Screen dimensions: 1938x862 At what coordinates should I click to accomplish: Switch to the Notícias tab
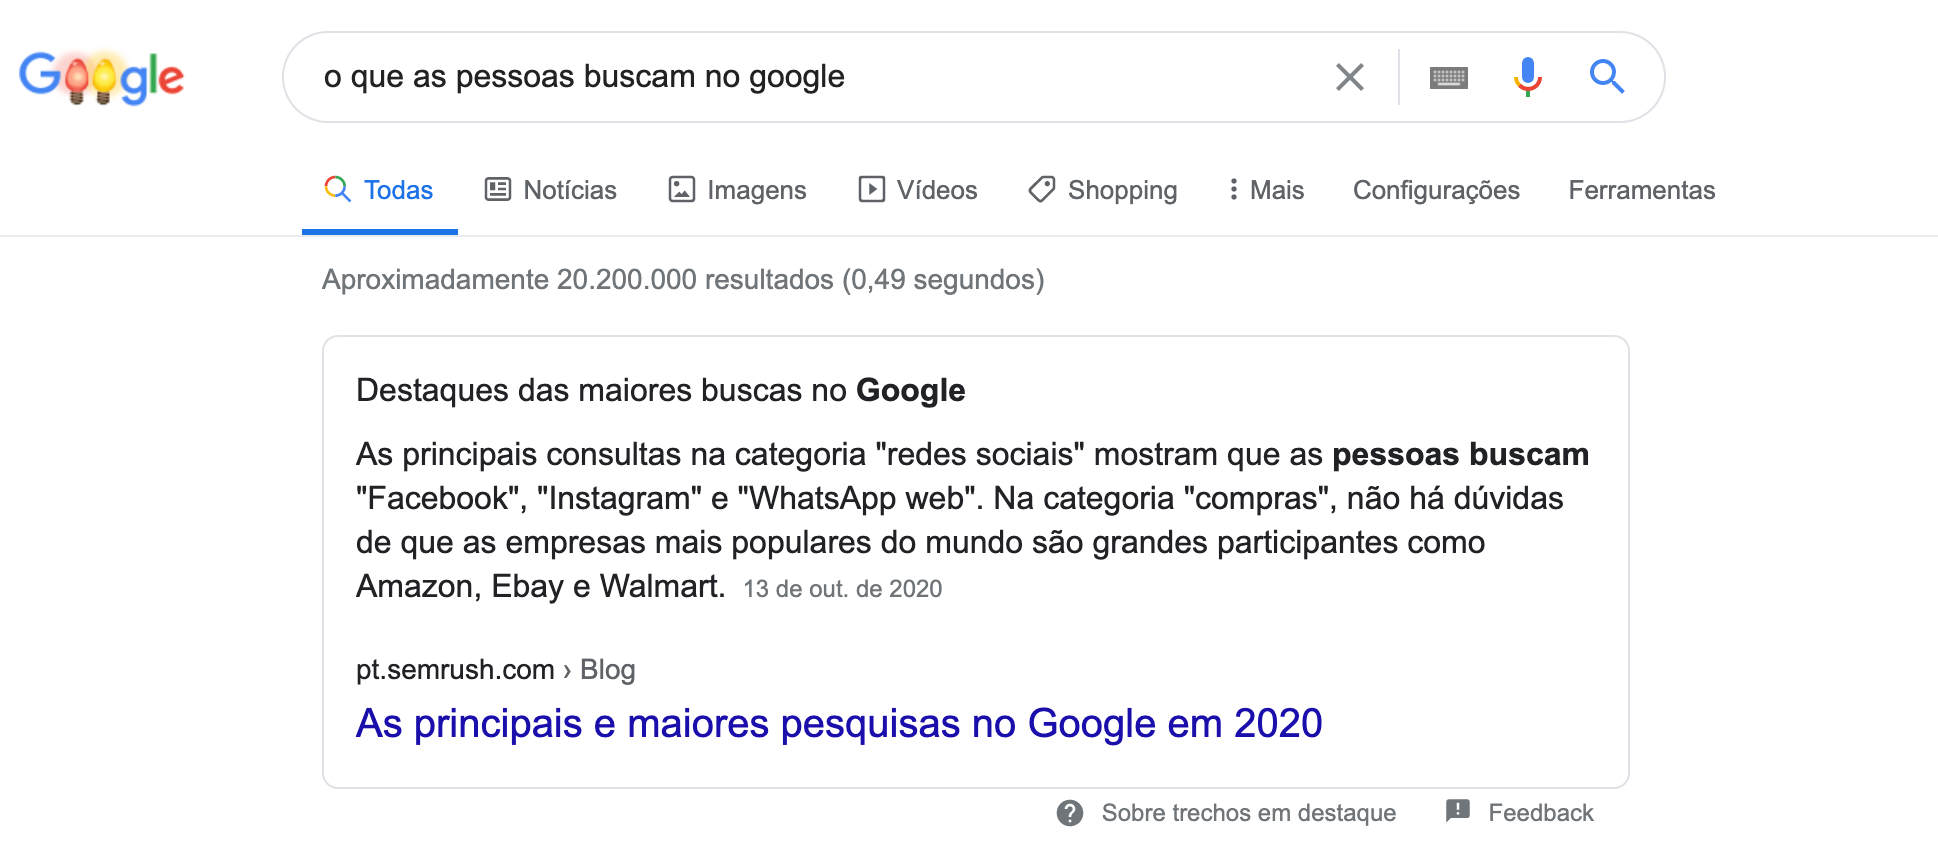point(551,190)
